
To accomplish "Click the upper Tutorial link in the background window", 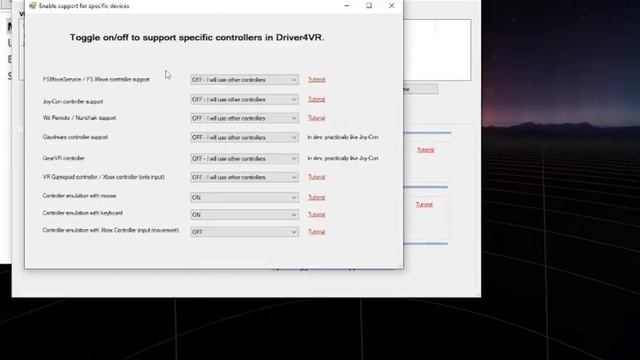I will [426, 150].
